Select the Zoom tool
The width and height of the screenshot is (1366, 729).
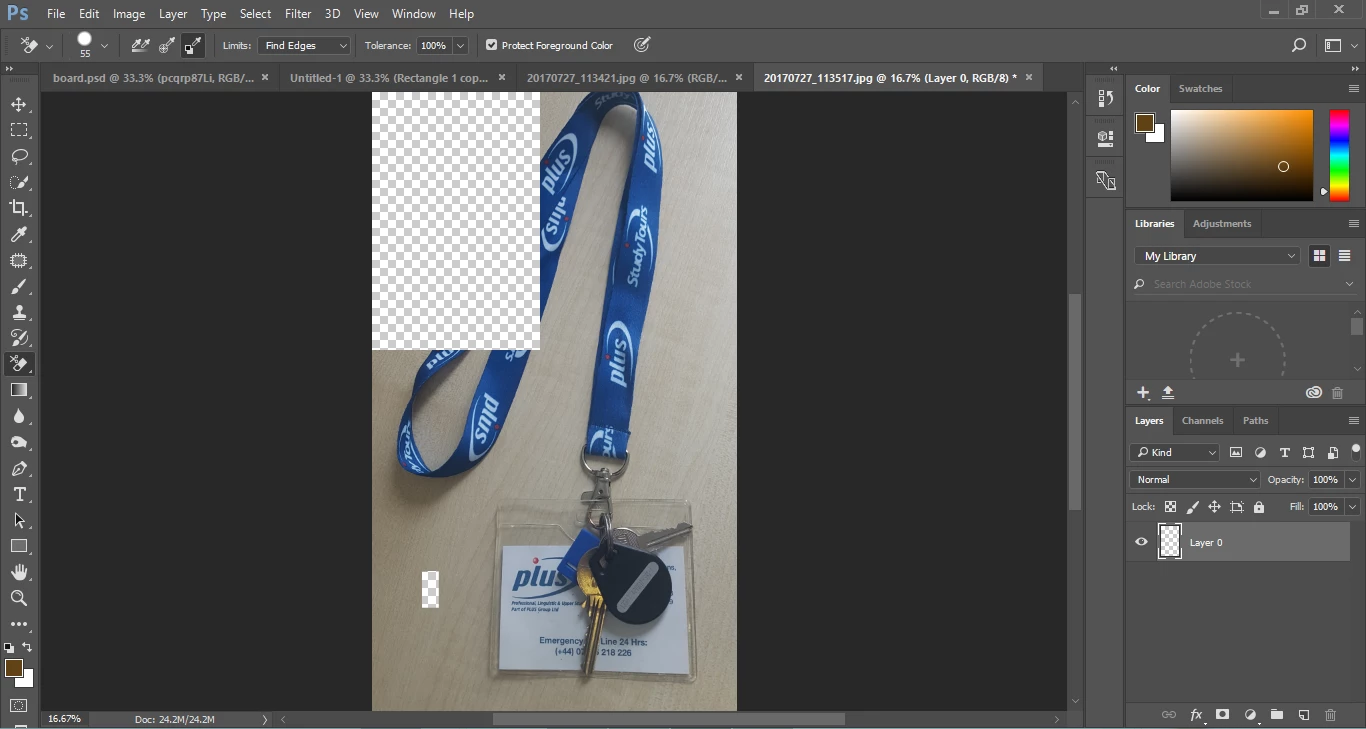[x=19, y=598]
